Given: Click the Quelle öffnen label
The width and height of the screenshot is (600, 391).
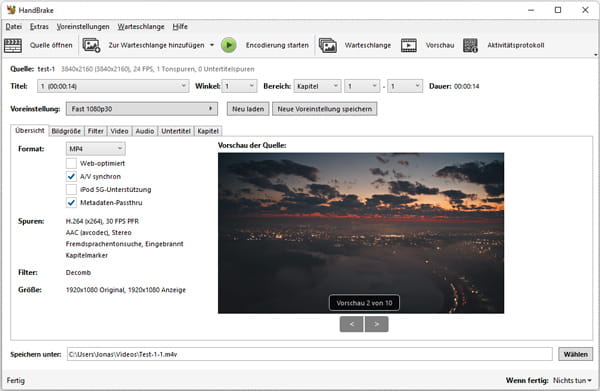Looking at the screenshot, I should pyautogui.click(x=51, y=45).
